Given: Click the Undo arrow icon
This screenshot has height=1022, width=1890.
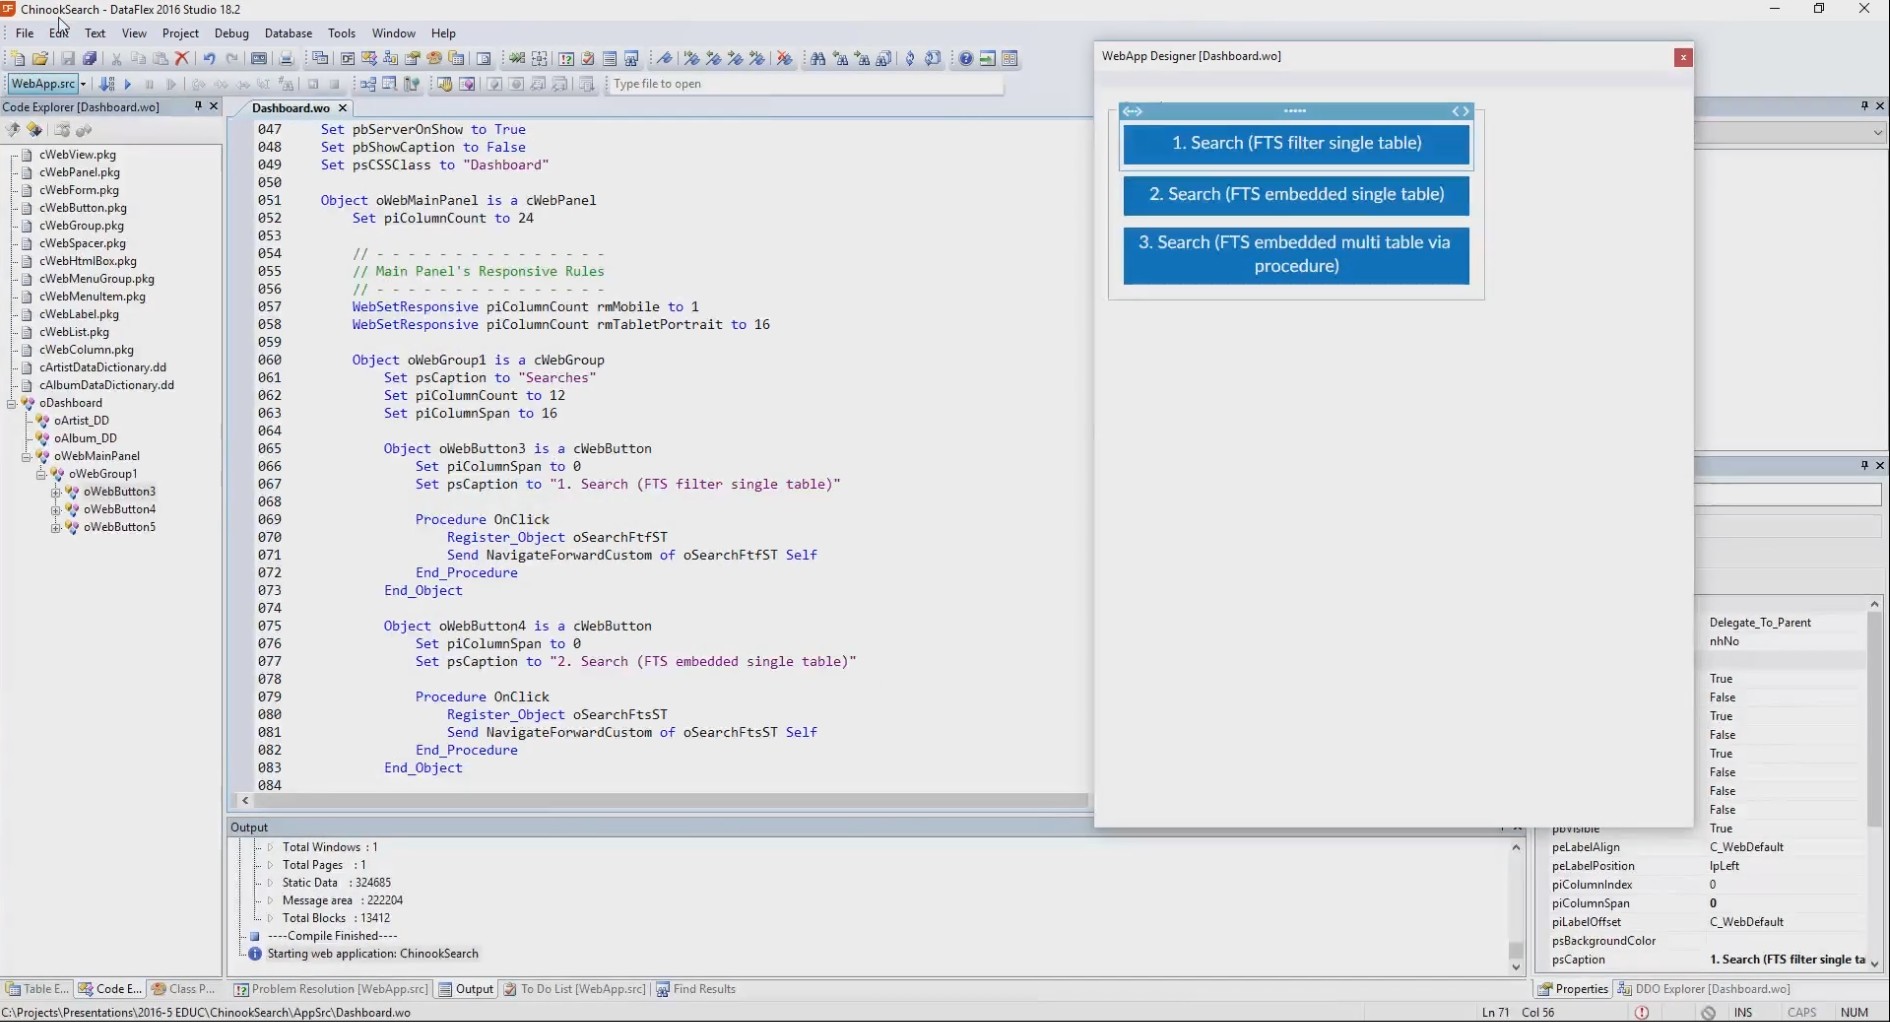Looking at the screenshot, I should [209, 59].
